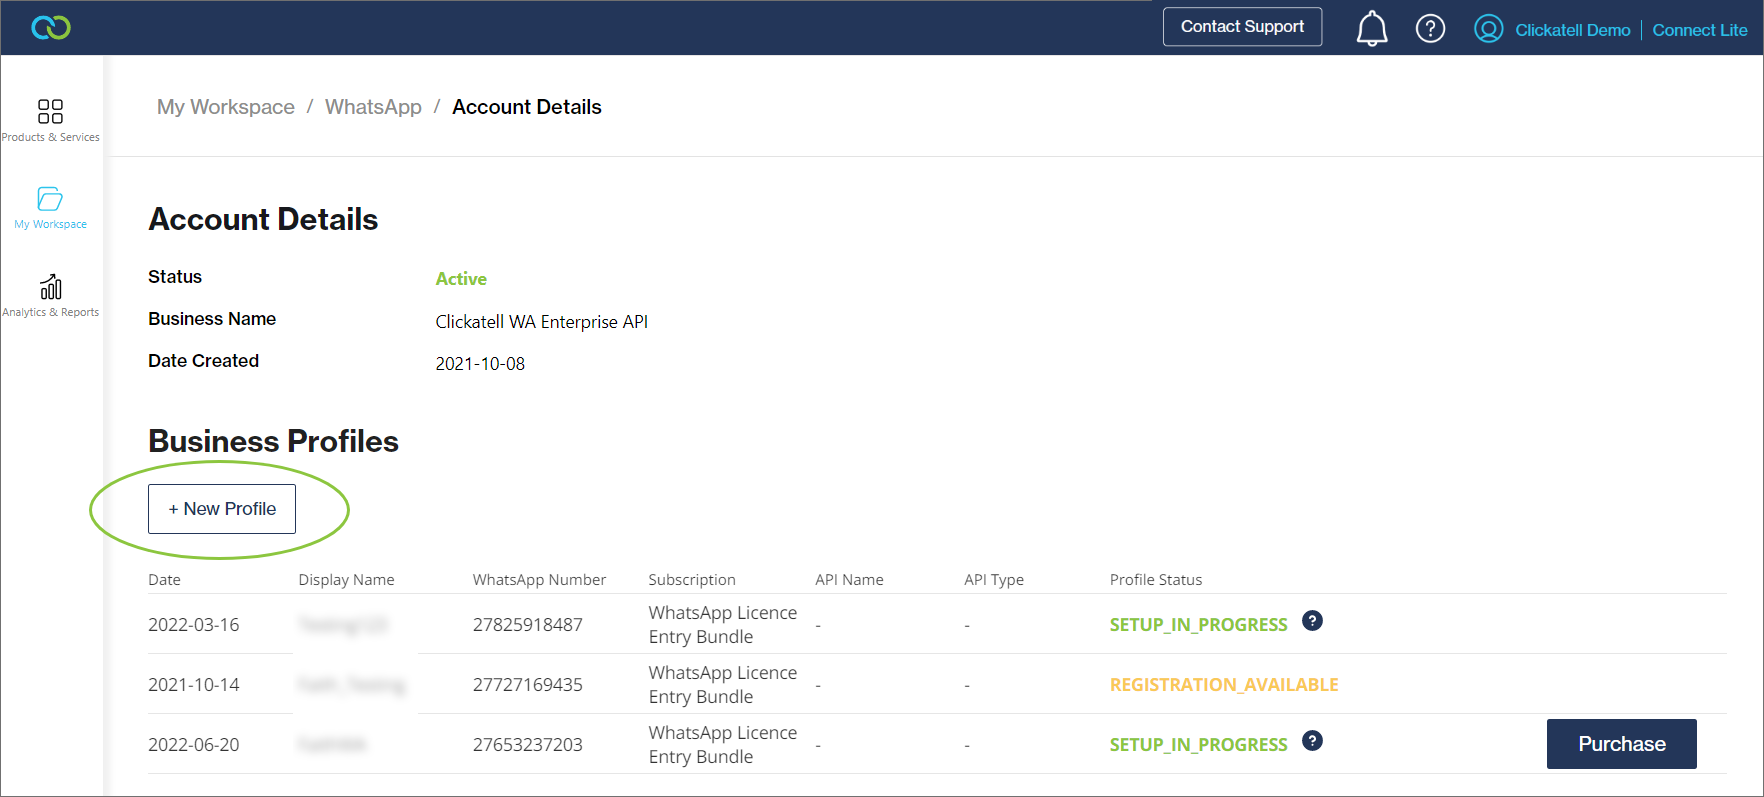Select row date 2022-06-20
The height and width of the screenshot is (797, 1764).
click(x=194, y=745)
